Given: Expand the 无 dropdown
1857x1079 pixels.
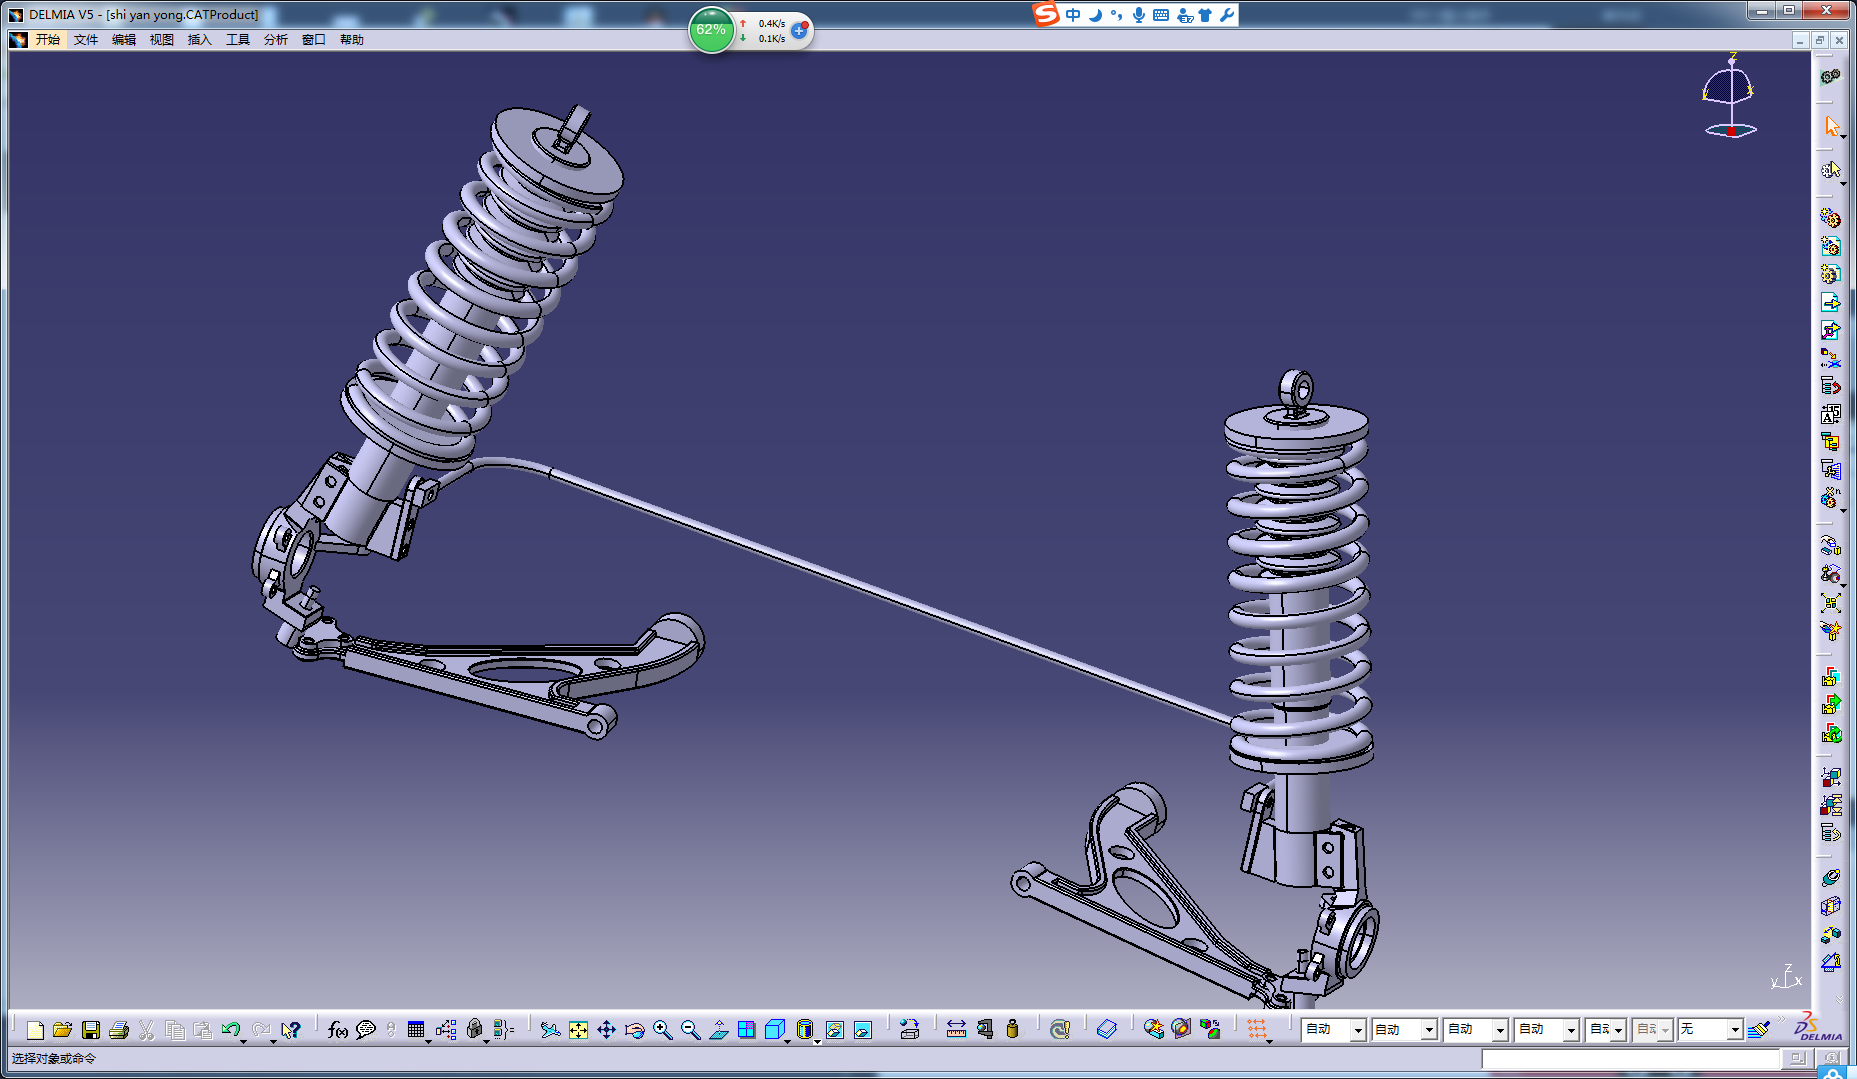Looking at the screenshot, I should (x=1735, y=1030).
